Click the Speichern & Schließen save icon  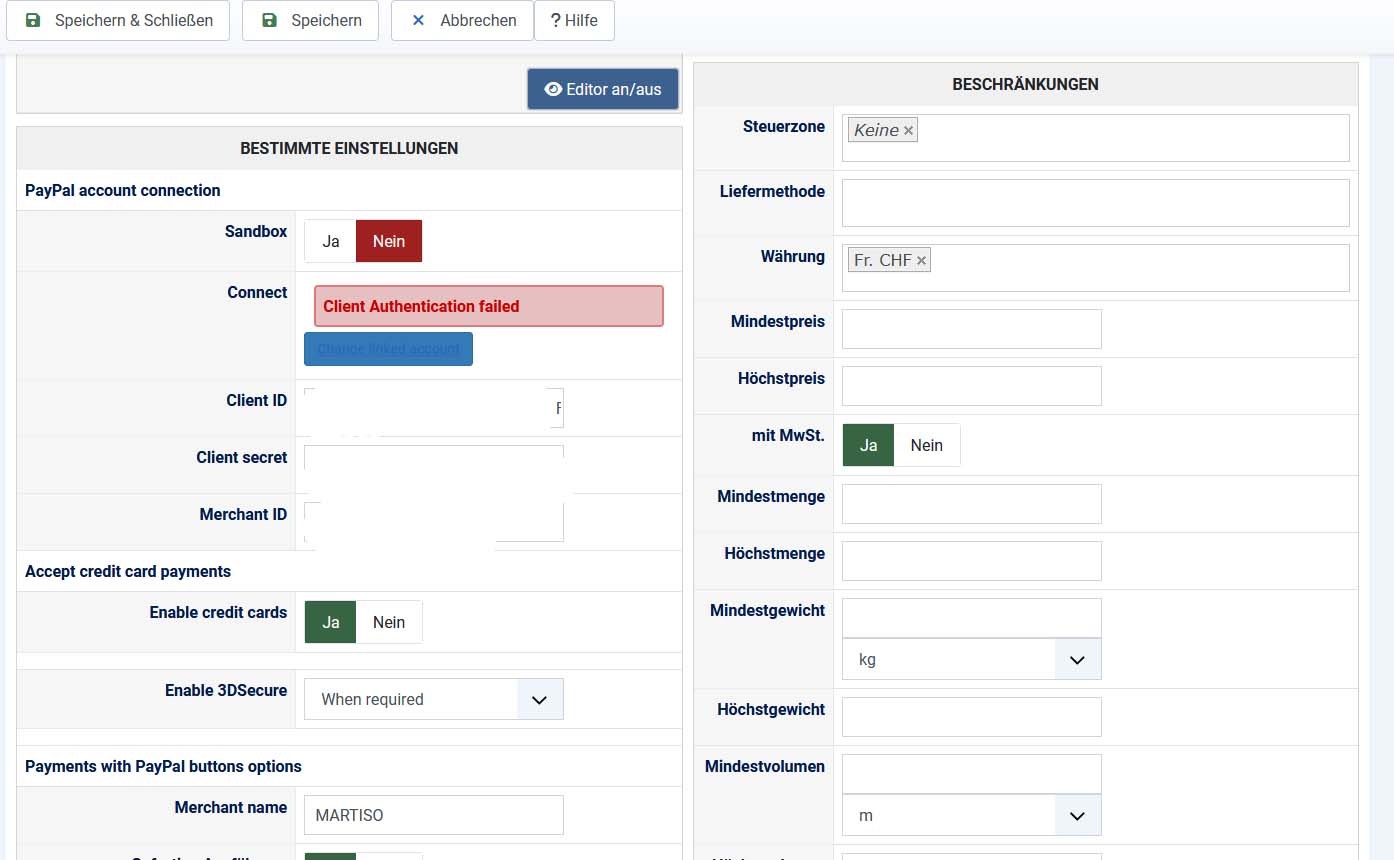tap(33, 20)
